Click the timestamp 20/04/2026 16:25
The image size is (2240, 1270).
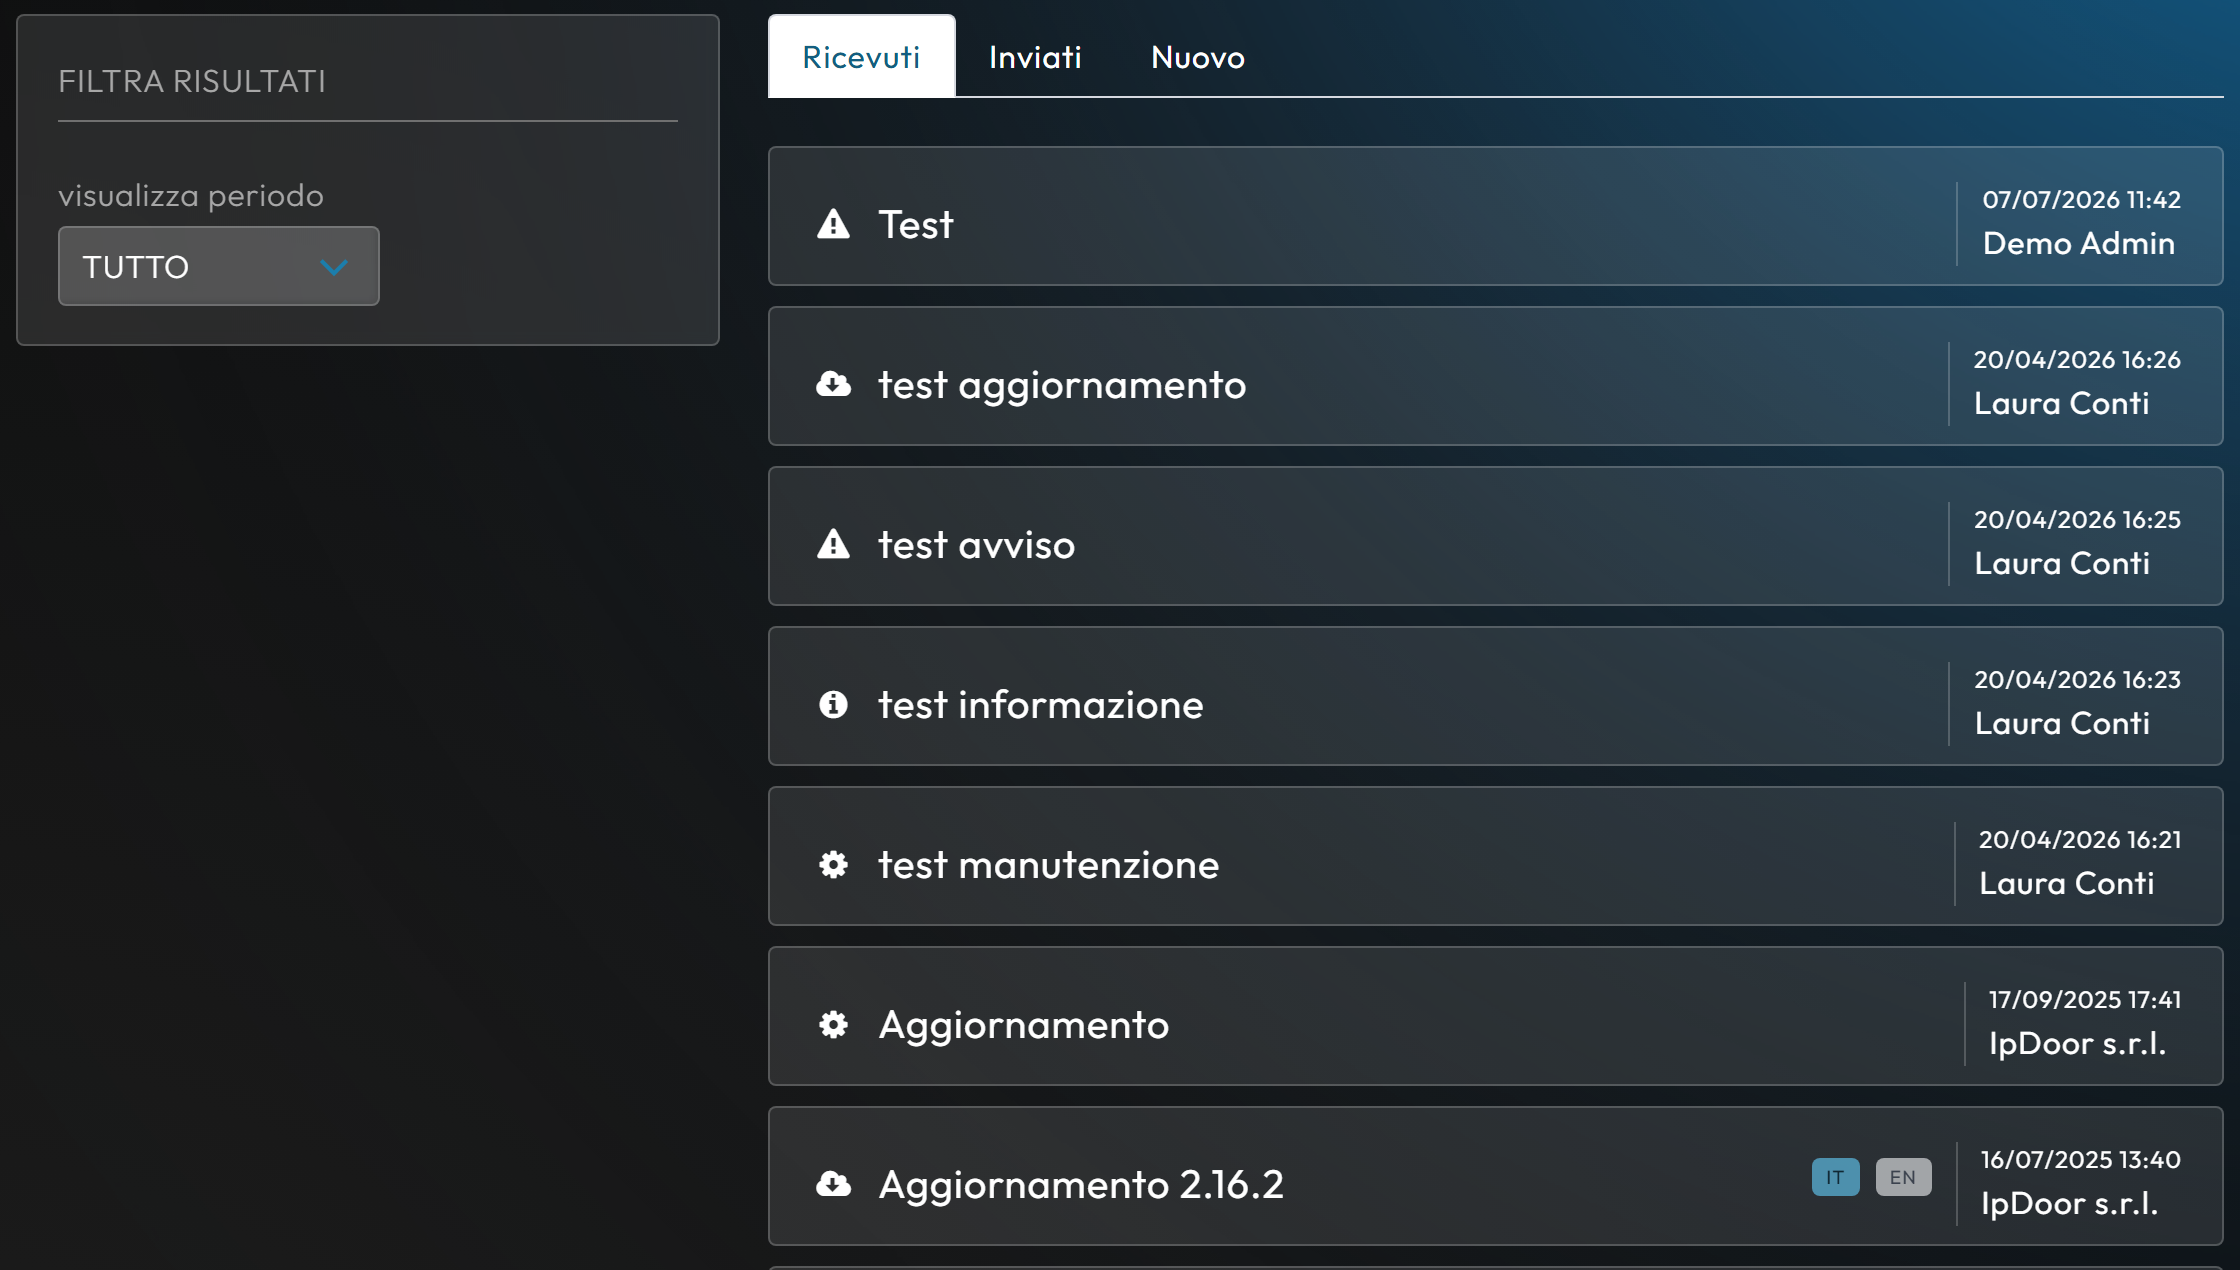[2077, 519]
